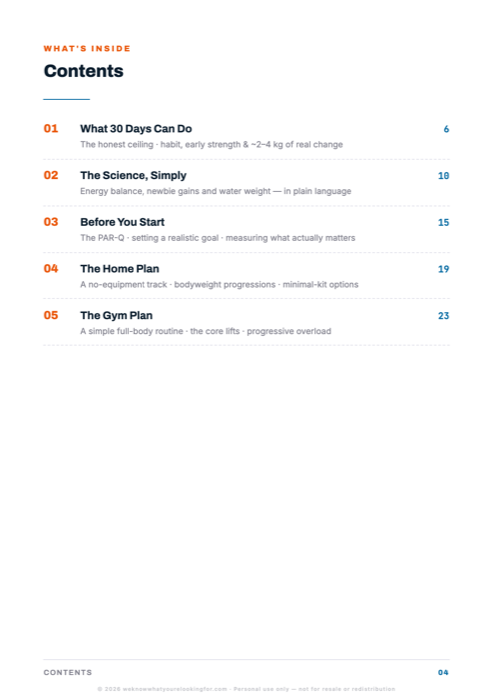Viewport: 493px width, 700px height.
Task: Click the Energy balance description line
Action: coord(216,191)
